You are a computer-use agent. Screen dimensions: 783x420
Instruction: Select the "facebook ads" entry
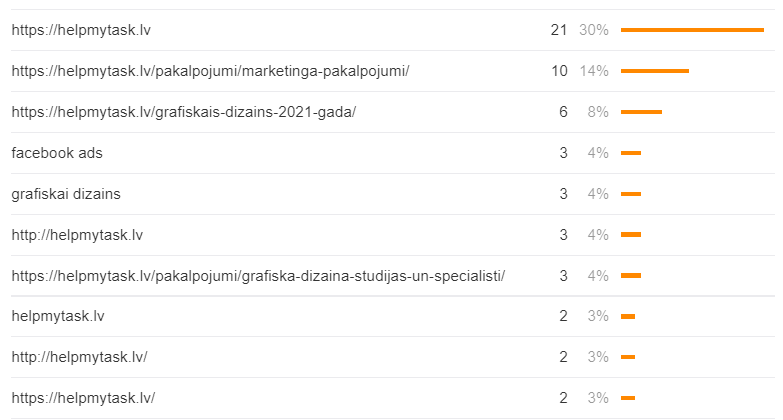coord(57,153)
